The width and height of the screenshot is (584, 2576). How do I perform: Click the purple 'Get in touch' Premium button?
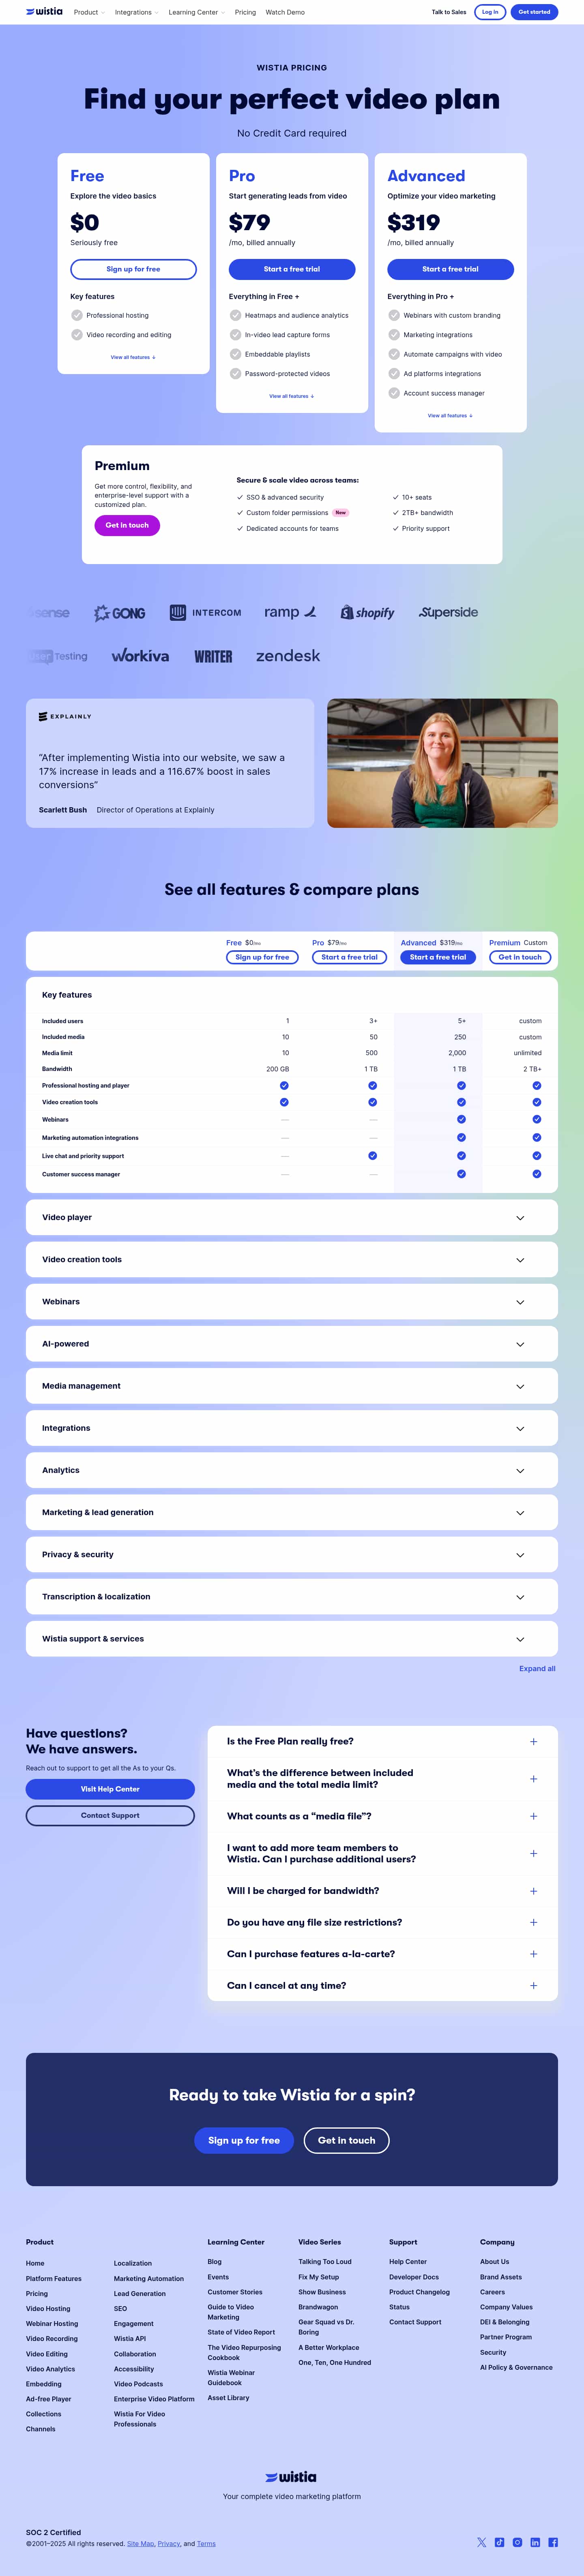point(127,525)
